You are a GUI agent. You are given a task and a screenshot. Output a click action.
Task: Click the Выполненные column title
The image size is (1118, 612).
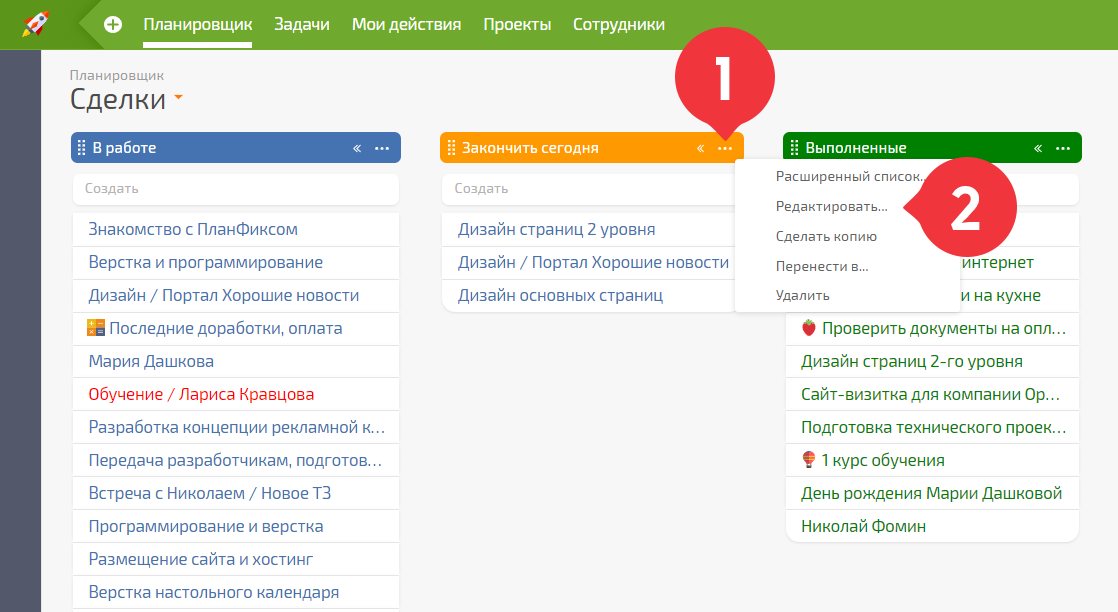coord(856,148)
